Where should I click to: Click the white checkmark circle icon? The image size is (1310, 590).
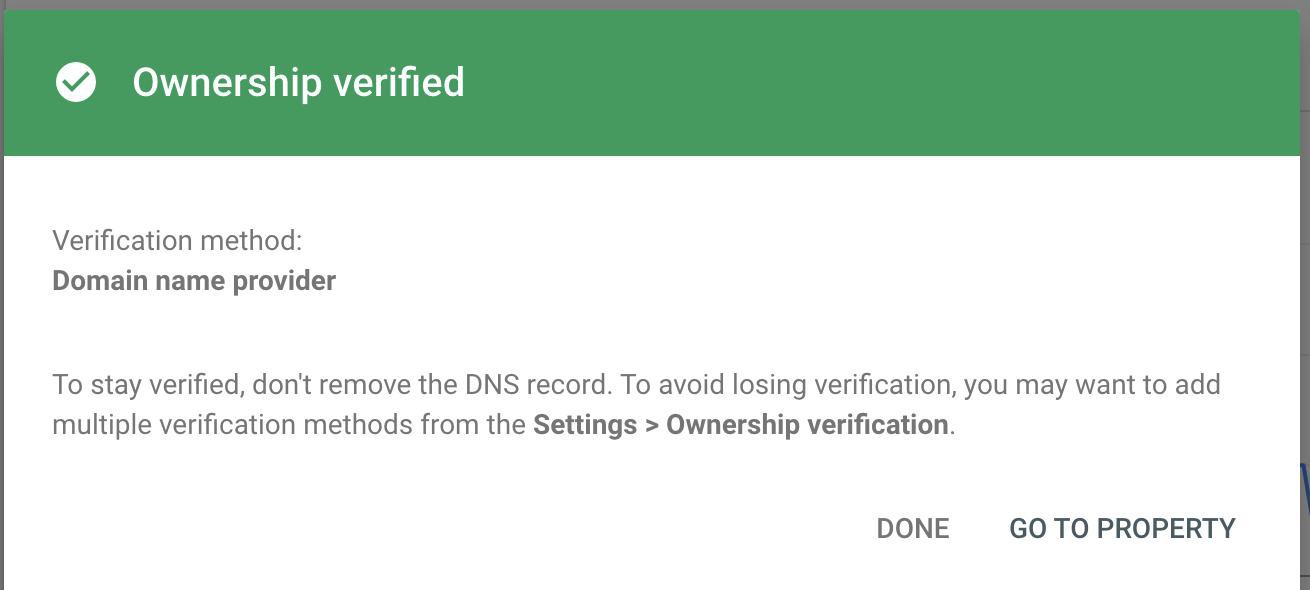[x=76, y=82]
